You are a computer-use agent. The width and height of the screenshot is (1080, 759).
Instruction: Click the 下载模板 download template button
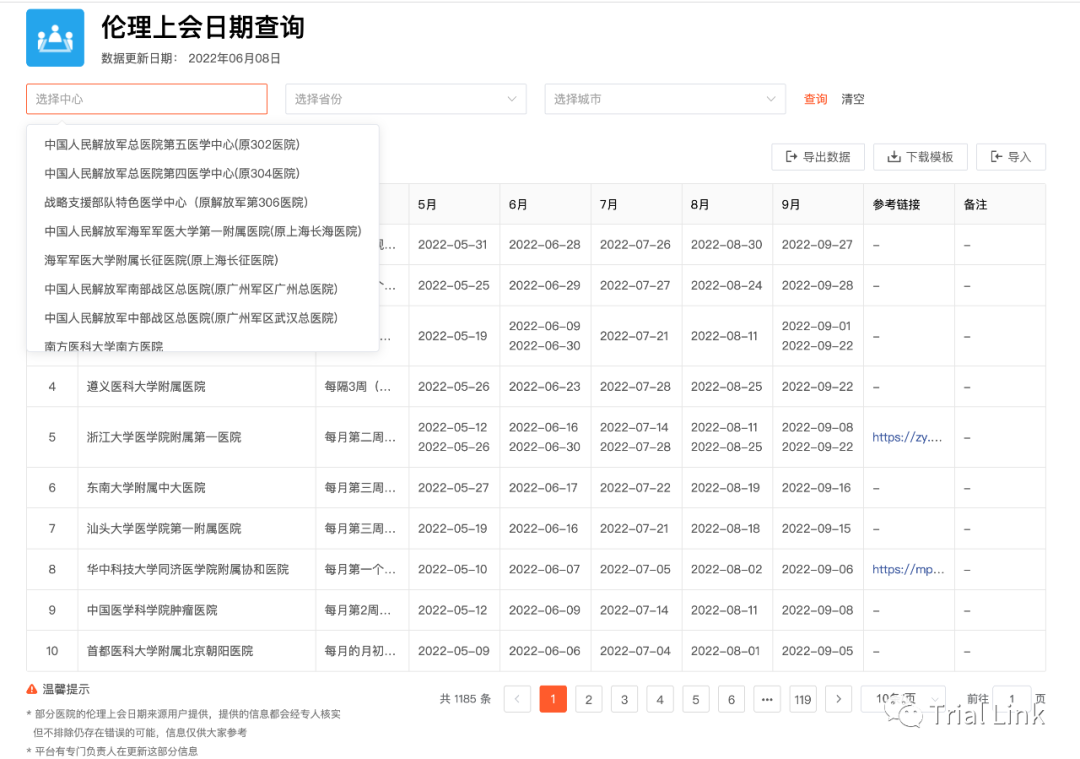click(920, 157)
